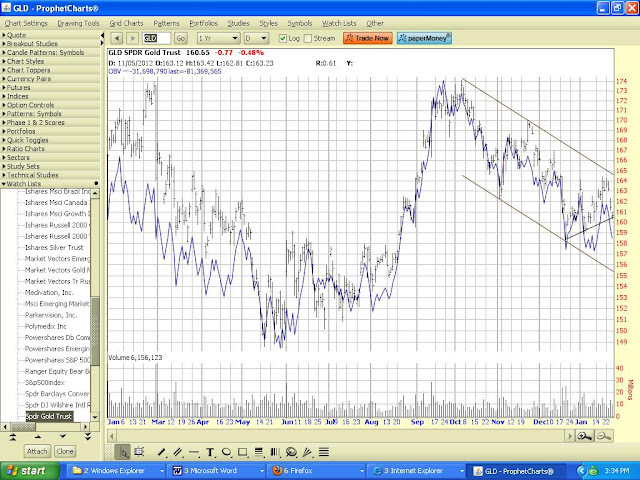The width and height of the screenshot is (640, 480).
Task: Select the parallel channel lines tool
Action: [178, 452]
